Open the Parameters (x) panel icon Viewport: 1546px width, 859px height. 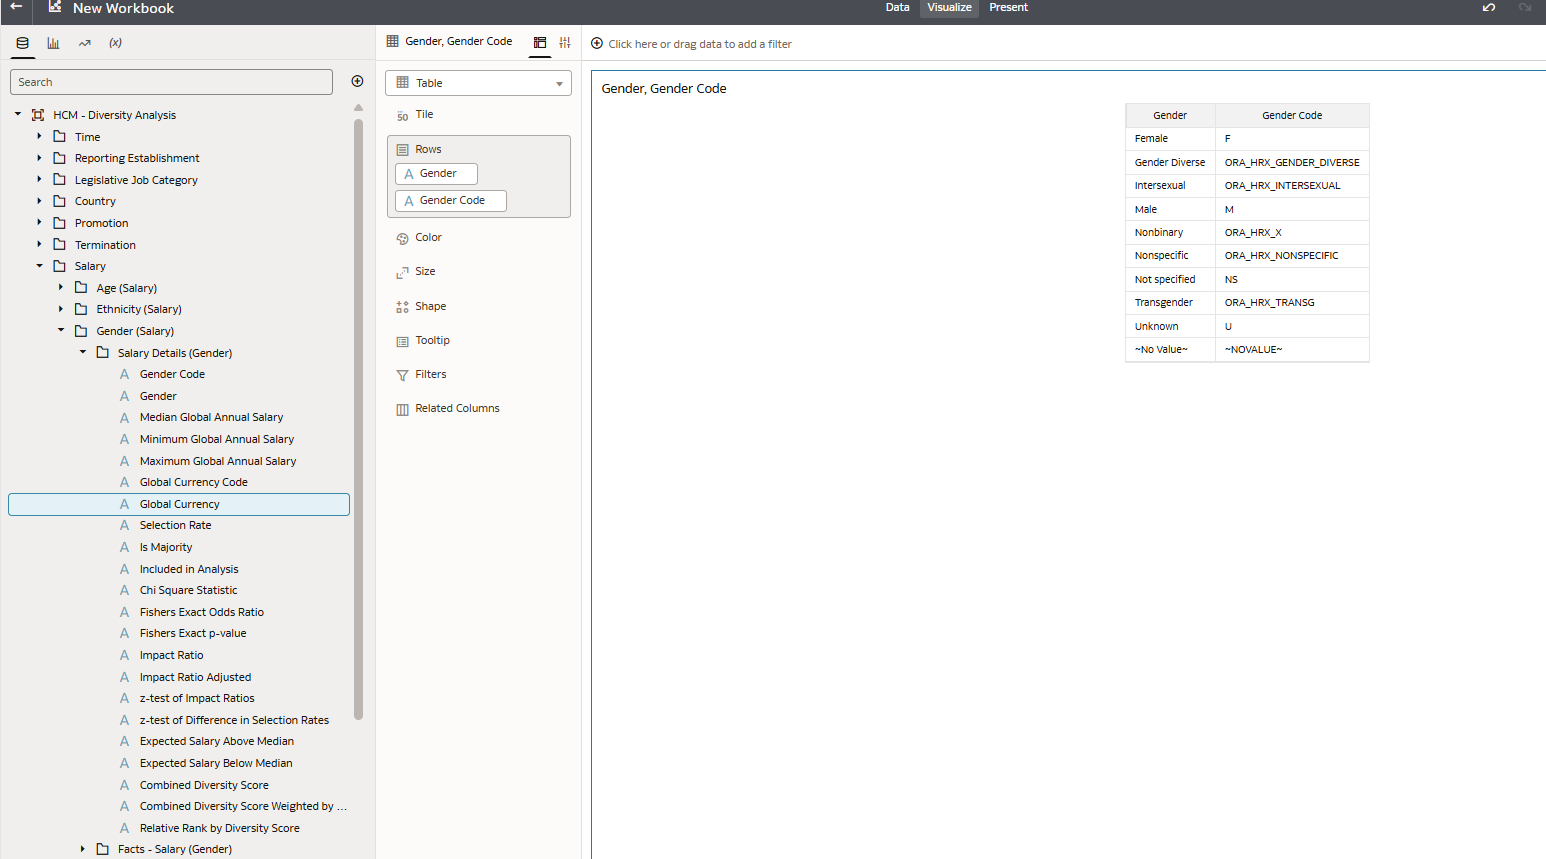(116, 43)
